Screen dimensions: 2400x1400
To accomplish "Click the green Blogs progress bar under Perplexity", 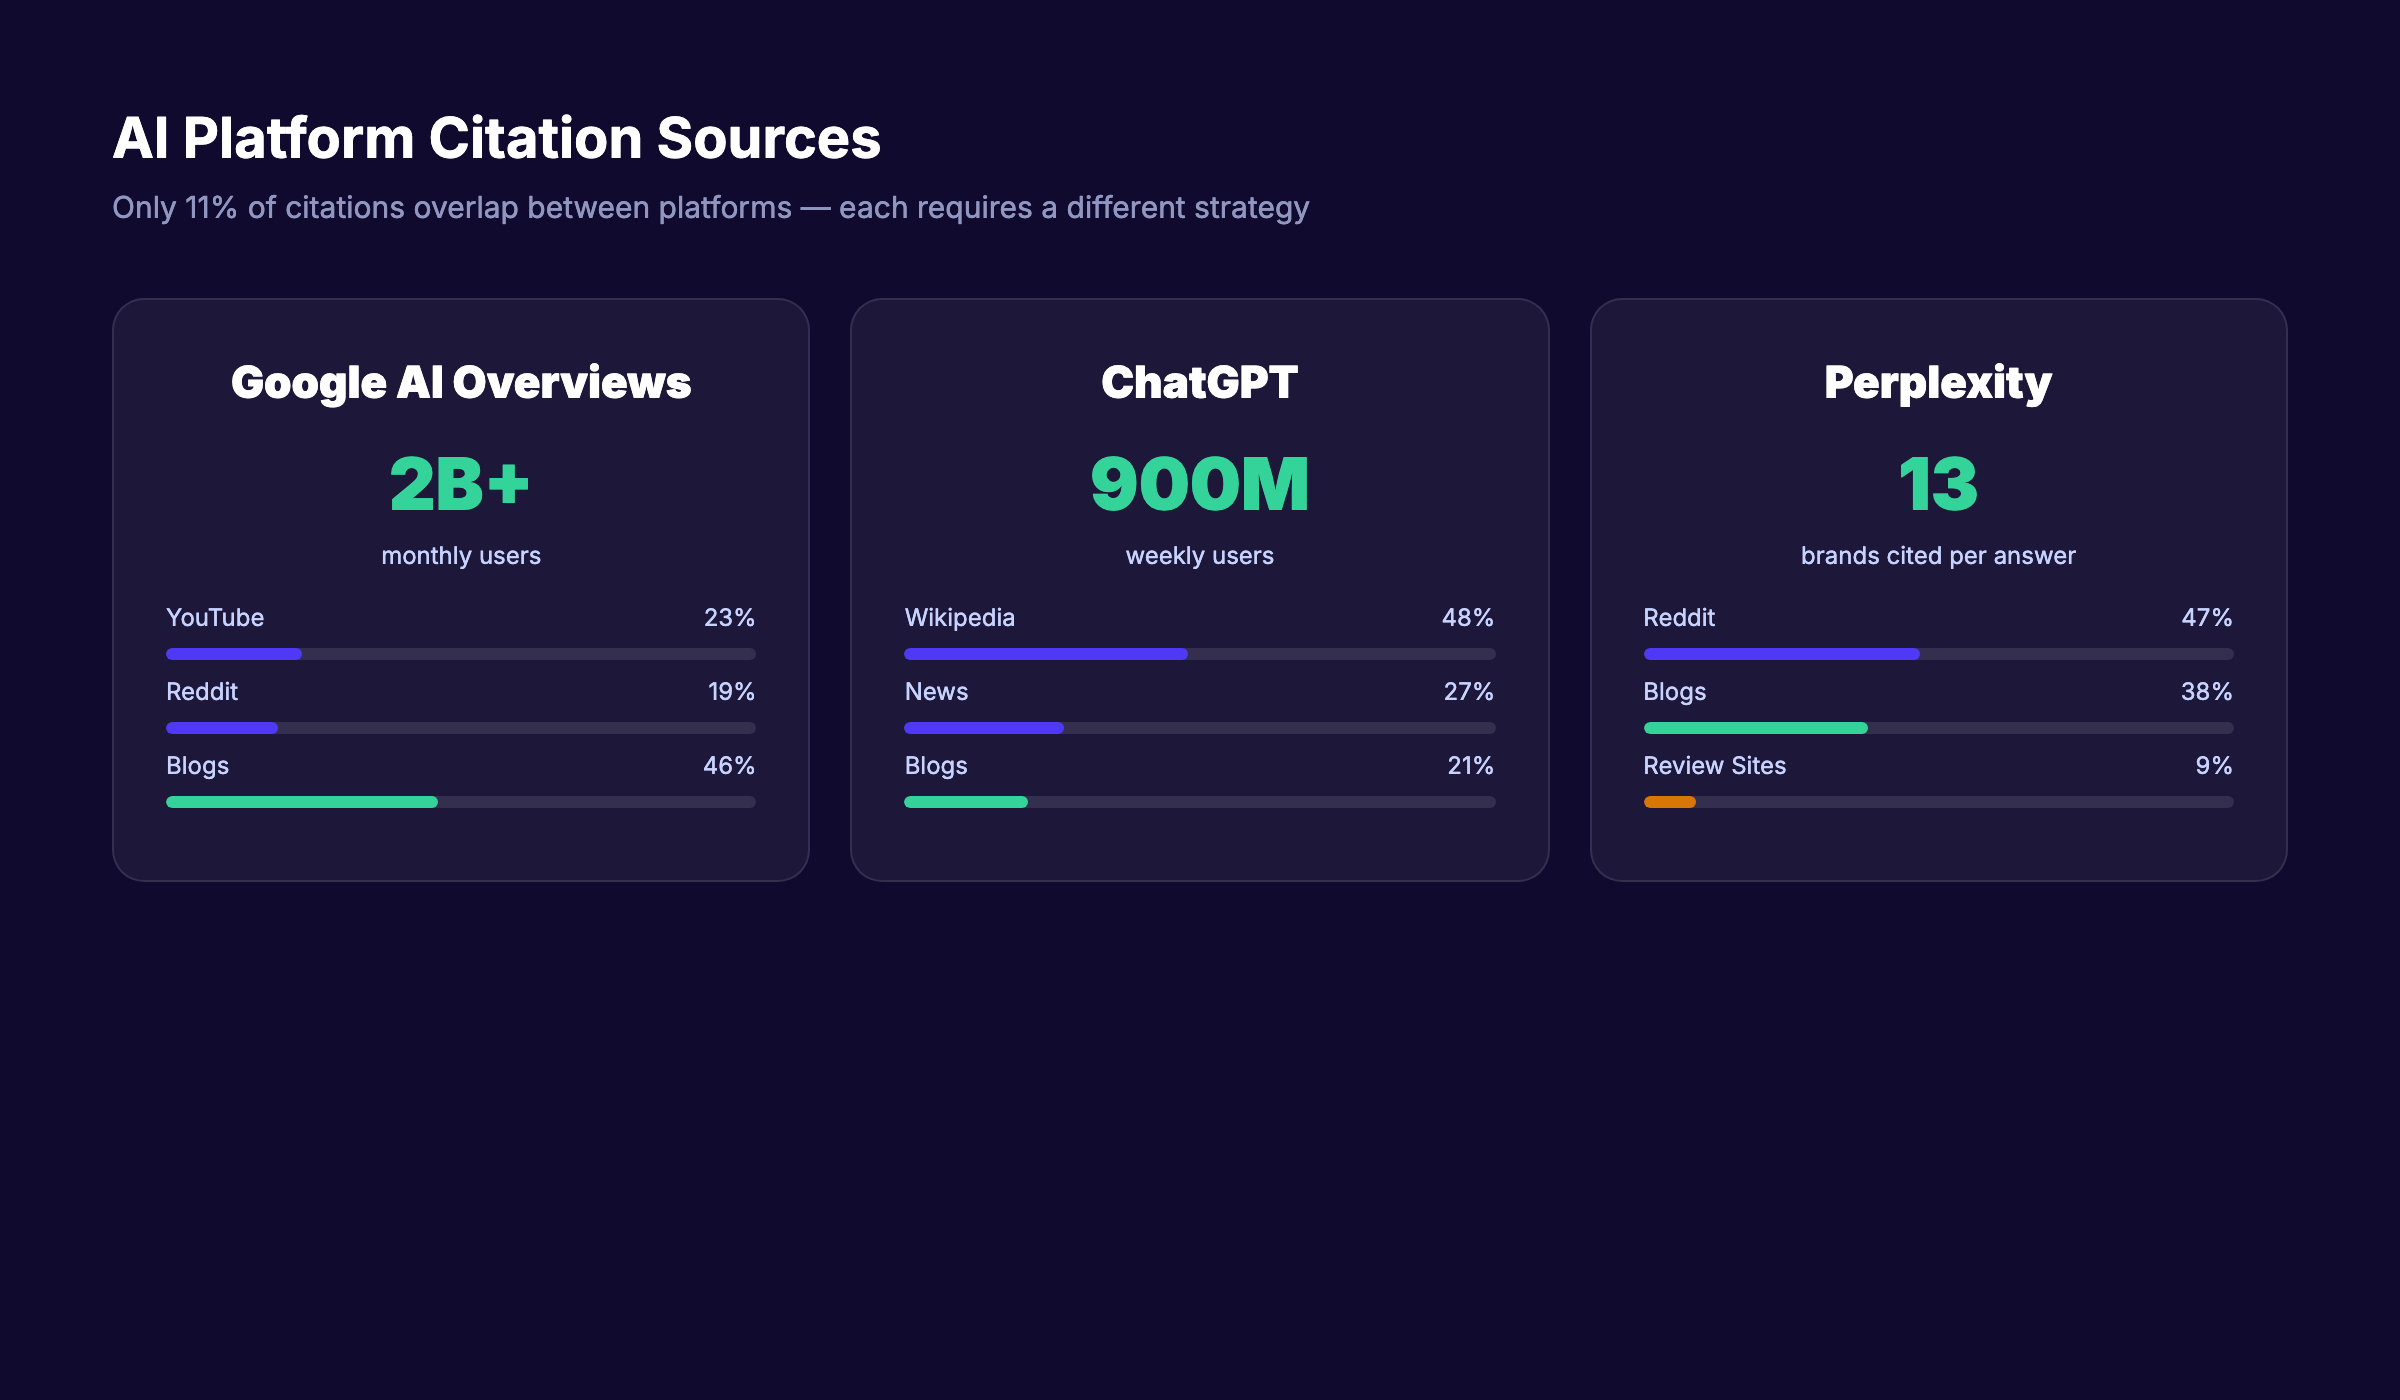I will click(x=1754, y=727).
